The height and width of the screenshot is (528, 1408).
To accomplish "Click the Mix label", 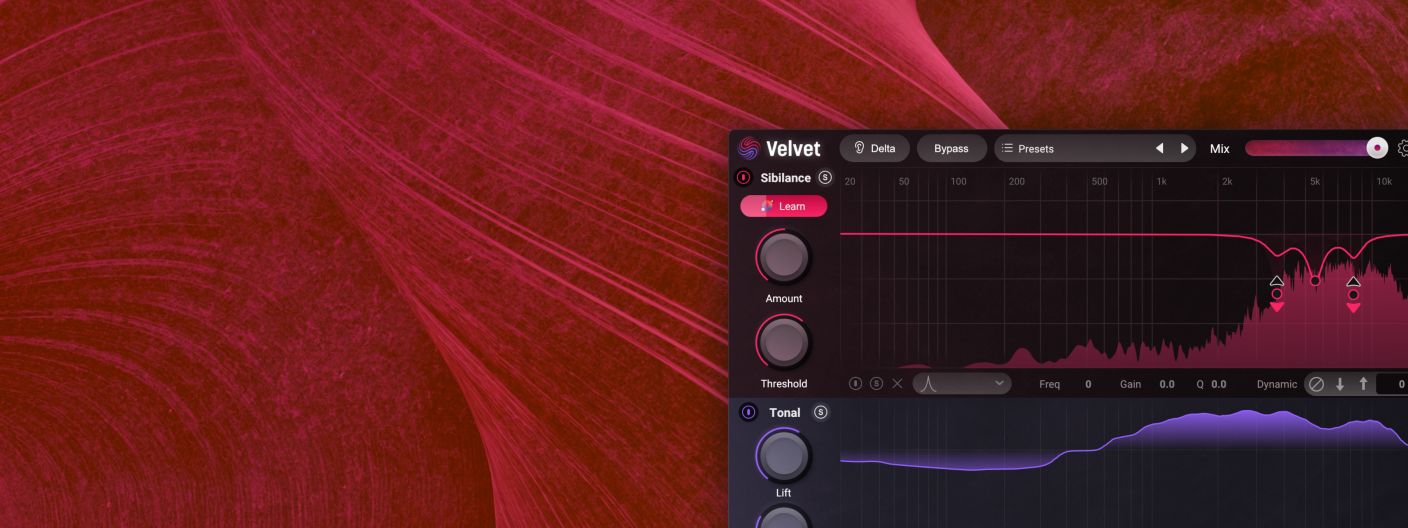I will [x=1220, y=148].
